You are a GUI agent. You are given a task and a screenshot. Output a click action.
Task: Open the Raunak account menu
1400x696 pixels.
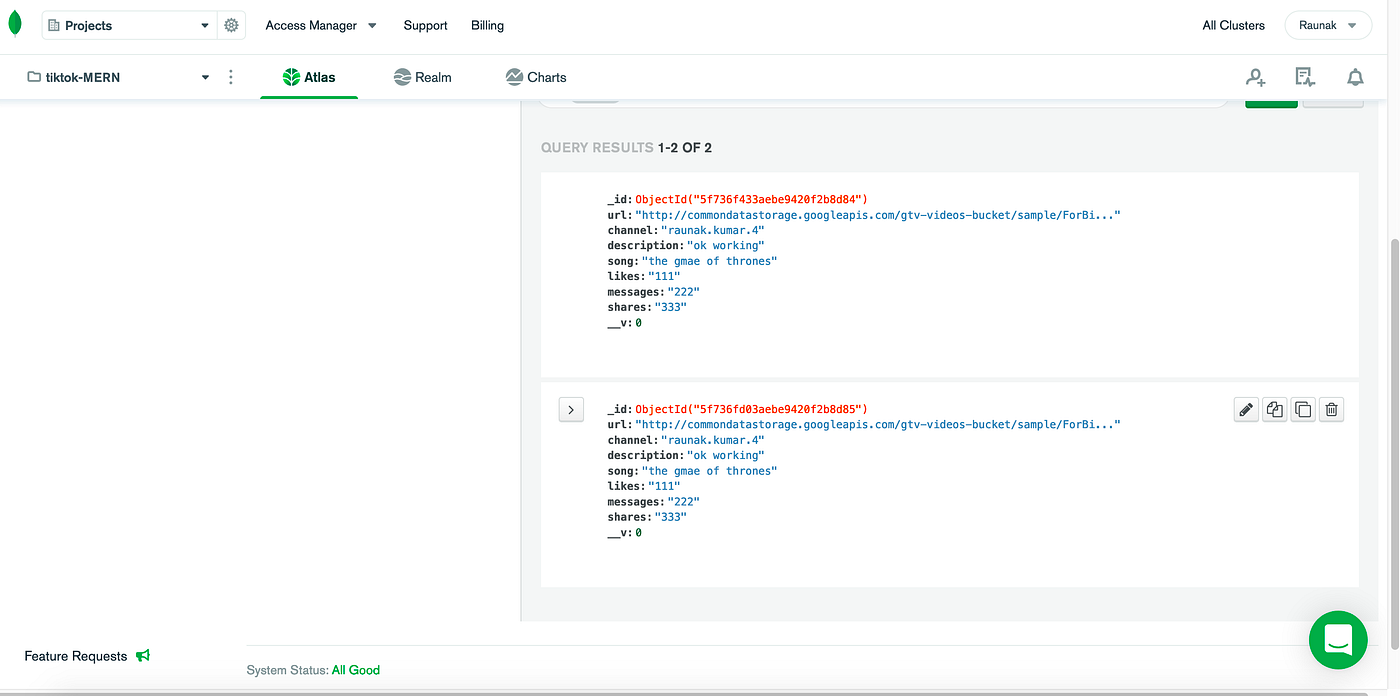pyautogui.click(x=1328, y=24)
